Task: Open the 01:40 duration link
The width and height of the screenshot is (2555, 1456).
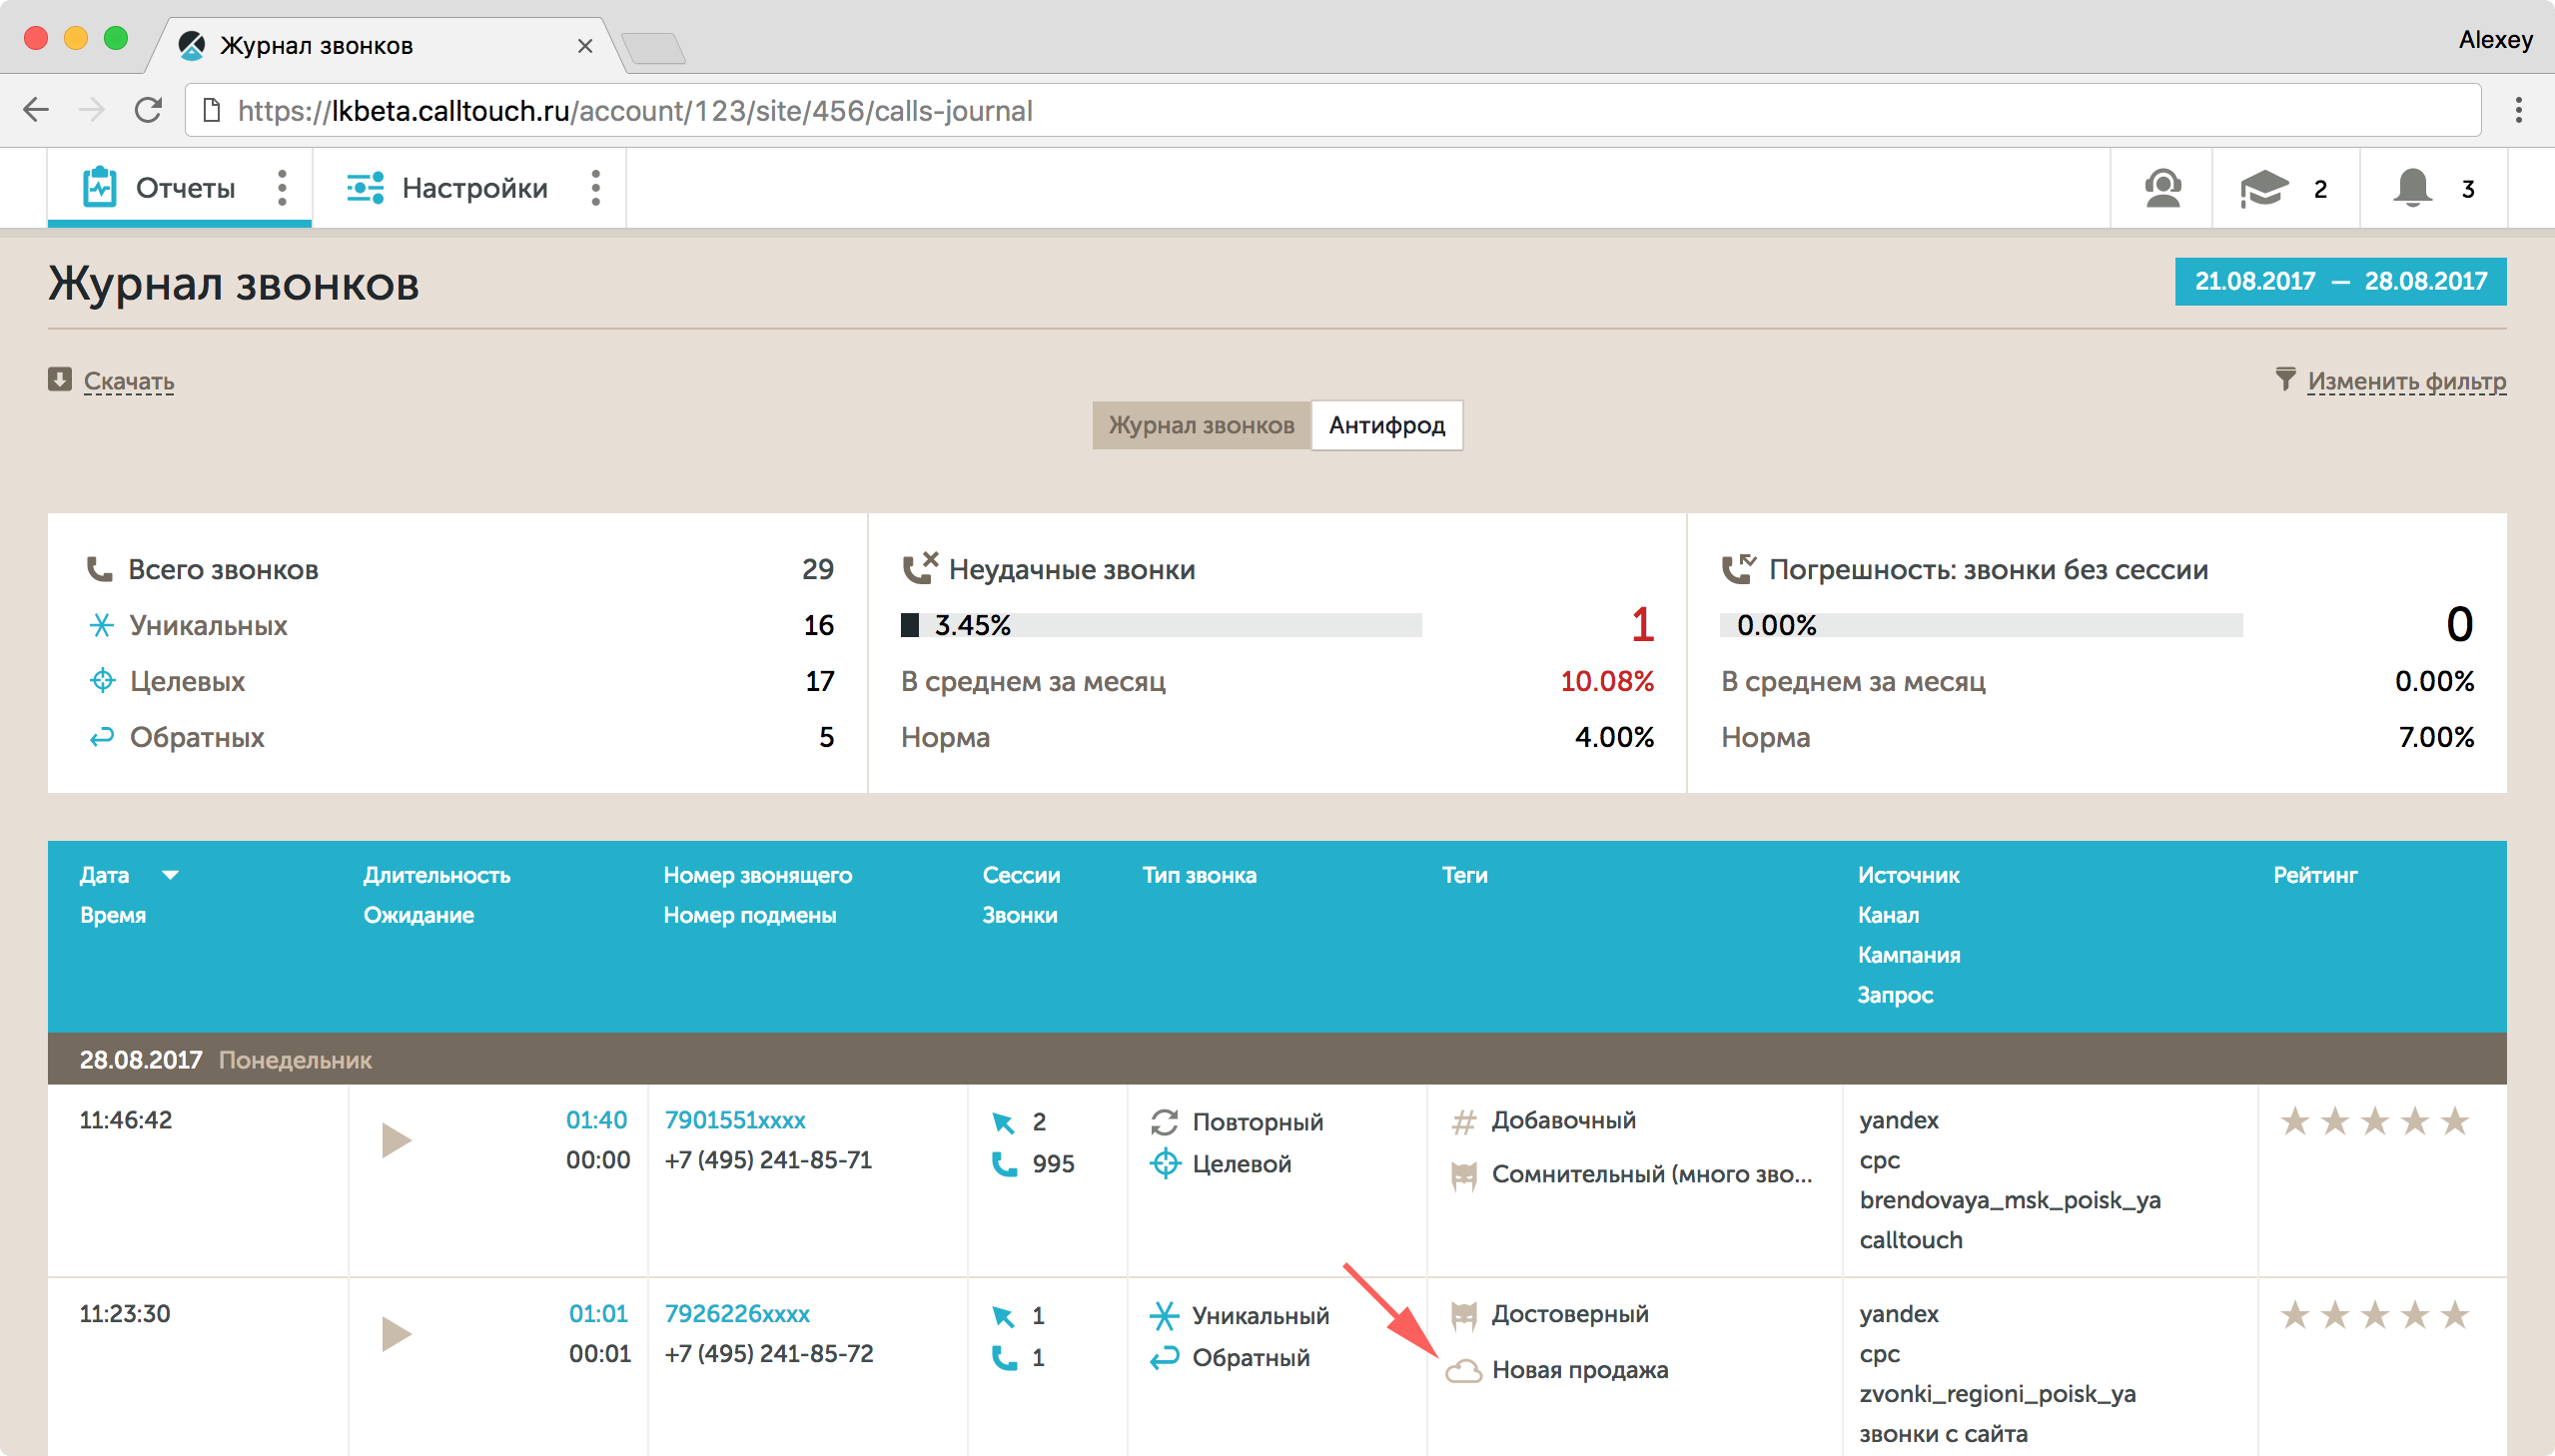Action: (596, 1120)
